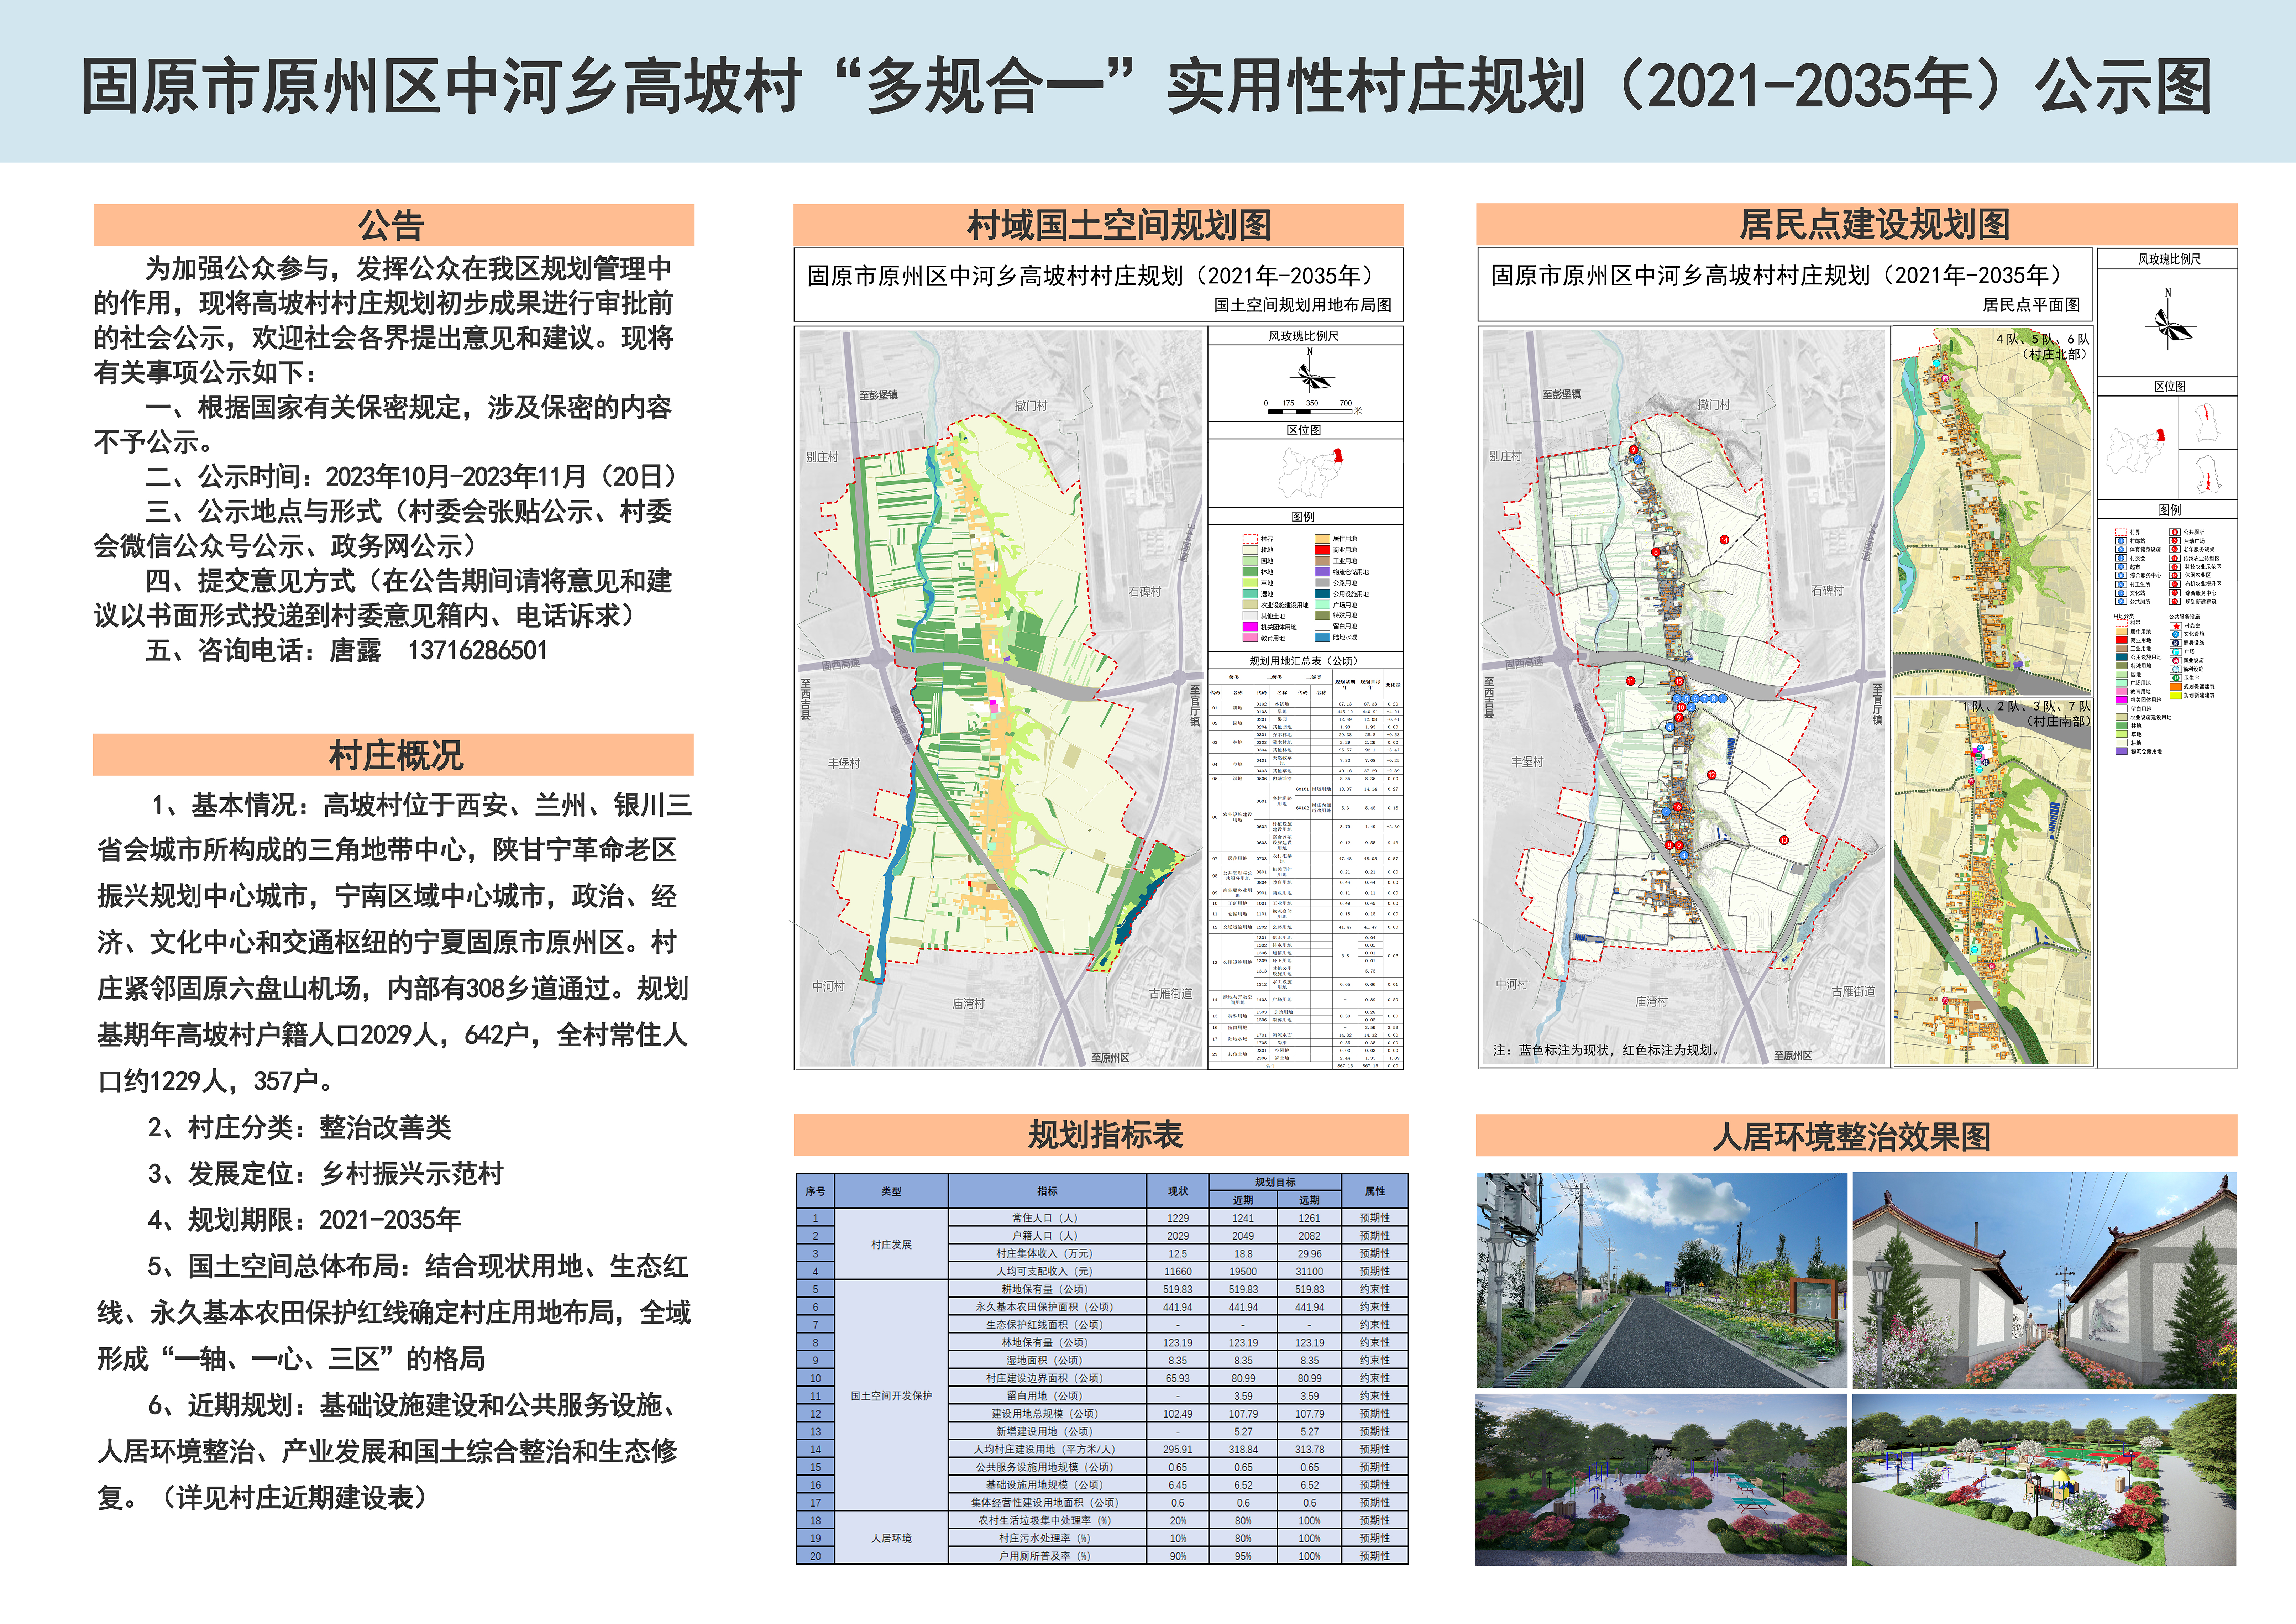The width and height of the screenshot is (2296, 1624).
Task: Click the white-walled alley rendering image
Action: [2044, 1280]
